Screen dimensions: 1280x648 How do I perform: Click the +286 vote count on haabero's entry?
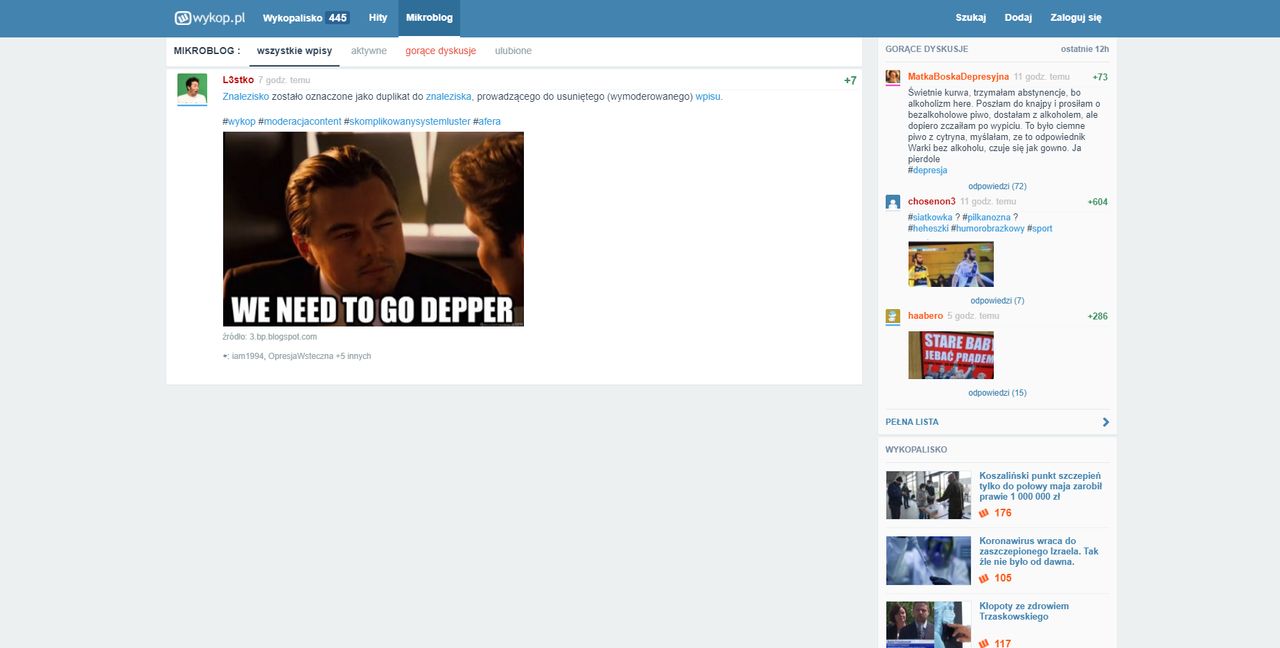pyautogui.click(x=1097, y=316)
